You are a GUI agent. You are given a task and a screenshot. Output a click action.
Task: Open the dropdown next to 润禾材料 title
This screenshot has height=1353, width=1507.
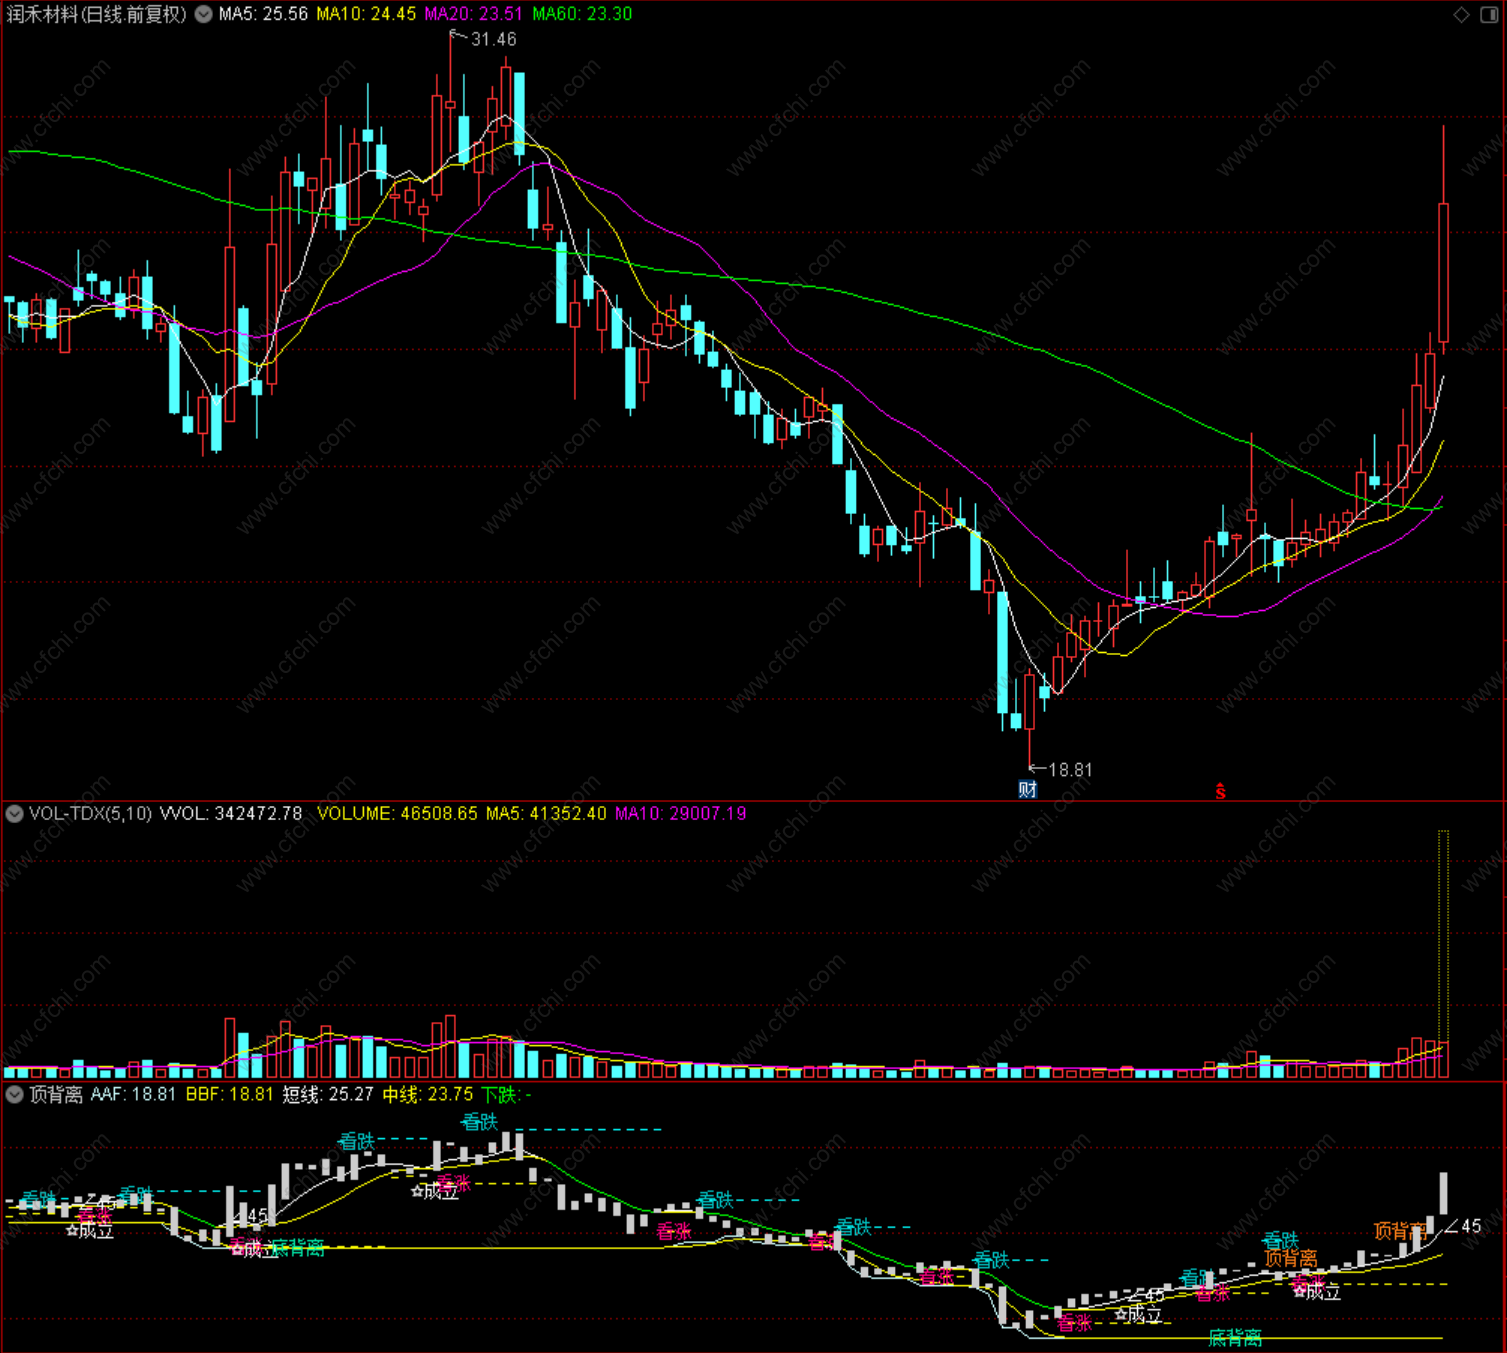coord(203,14)
